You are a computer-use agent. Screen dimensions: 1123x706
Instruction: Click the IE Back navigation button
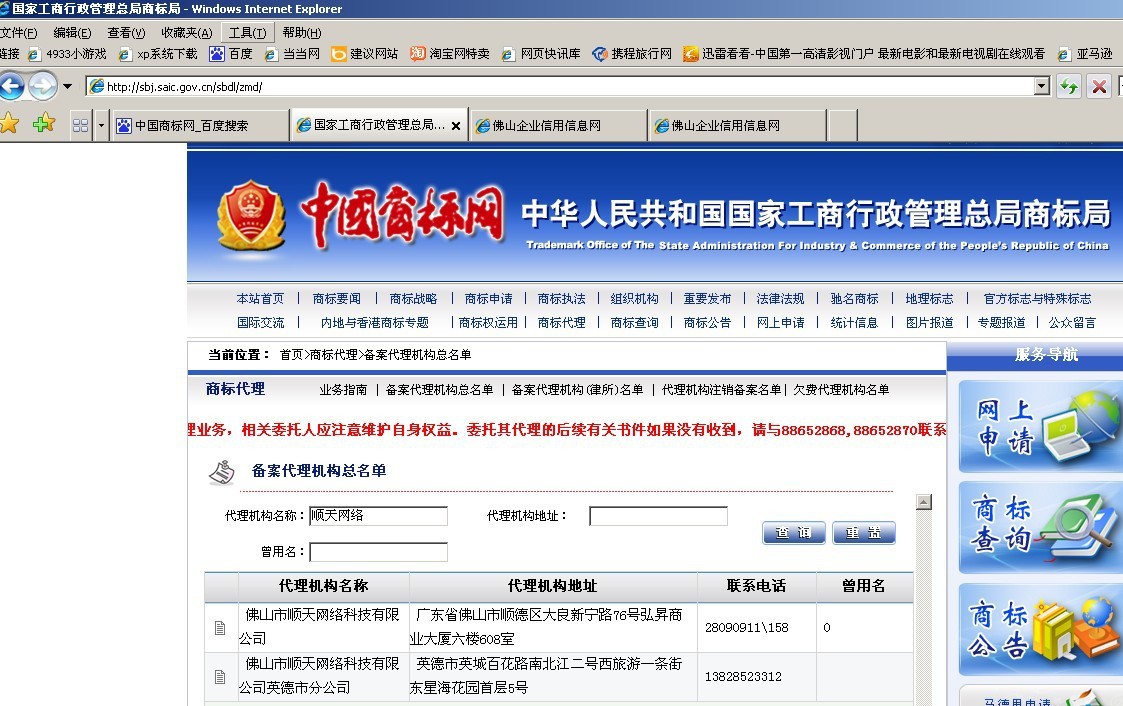pos(10,87)
